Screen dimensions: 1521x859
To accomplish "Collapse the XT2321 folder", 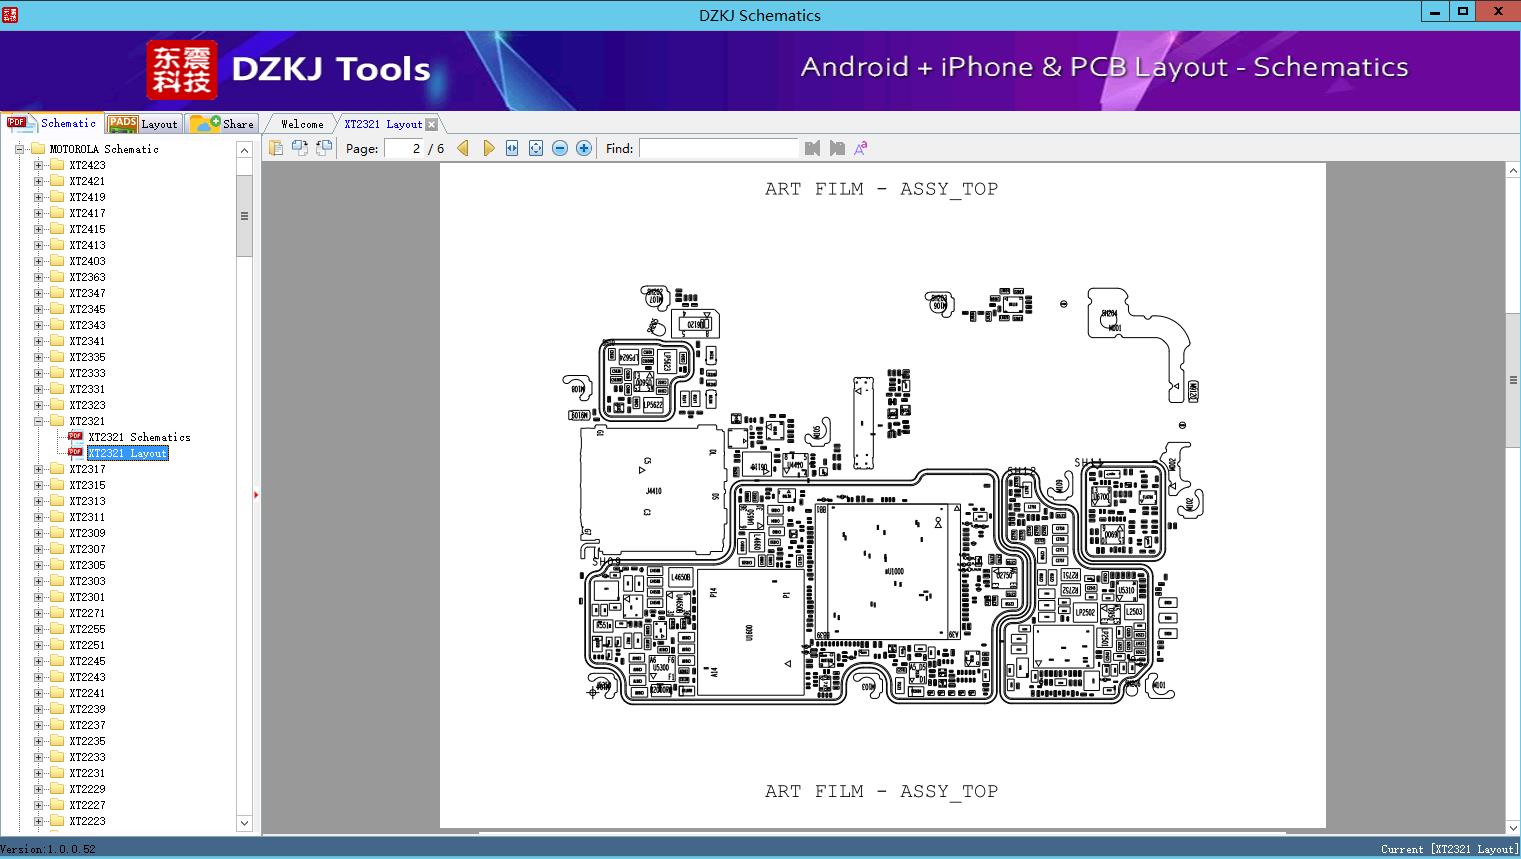I will click(x=38, y=421).
